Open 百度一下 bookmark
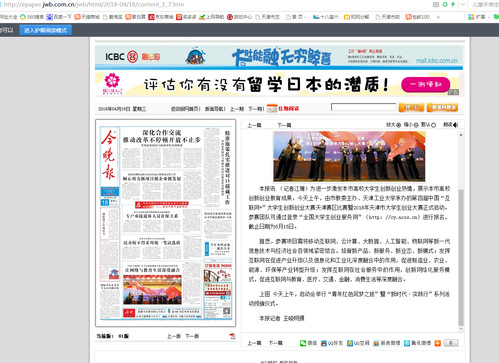The height and width of the screenshot is (363, 499). (x=59, y=17)
